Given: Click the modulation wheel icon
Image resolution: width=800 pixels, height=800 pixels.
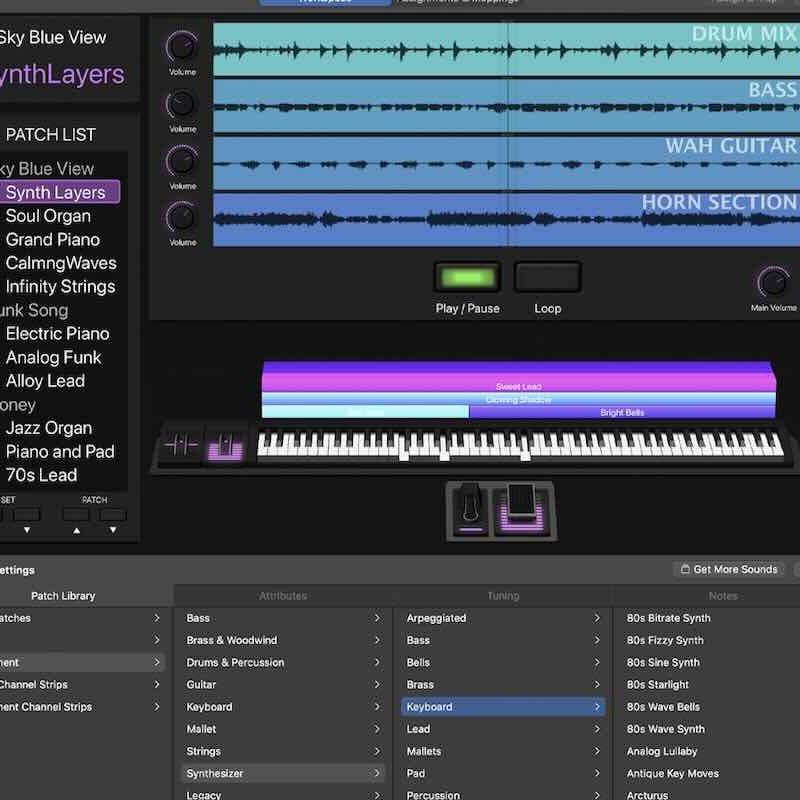Looking at the screenshot, I should pos(225,445).
